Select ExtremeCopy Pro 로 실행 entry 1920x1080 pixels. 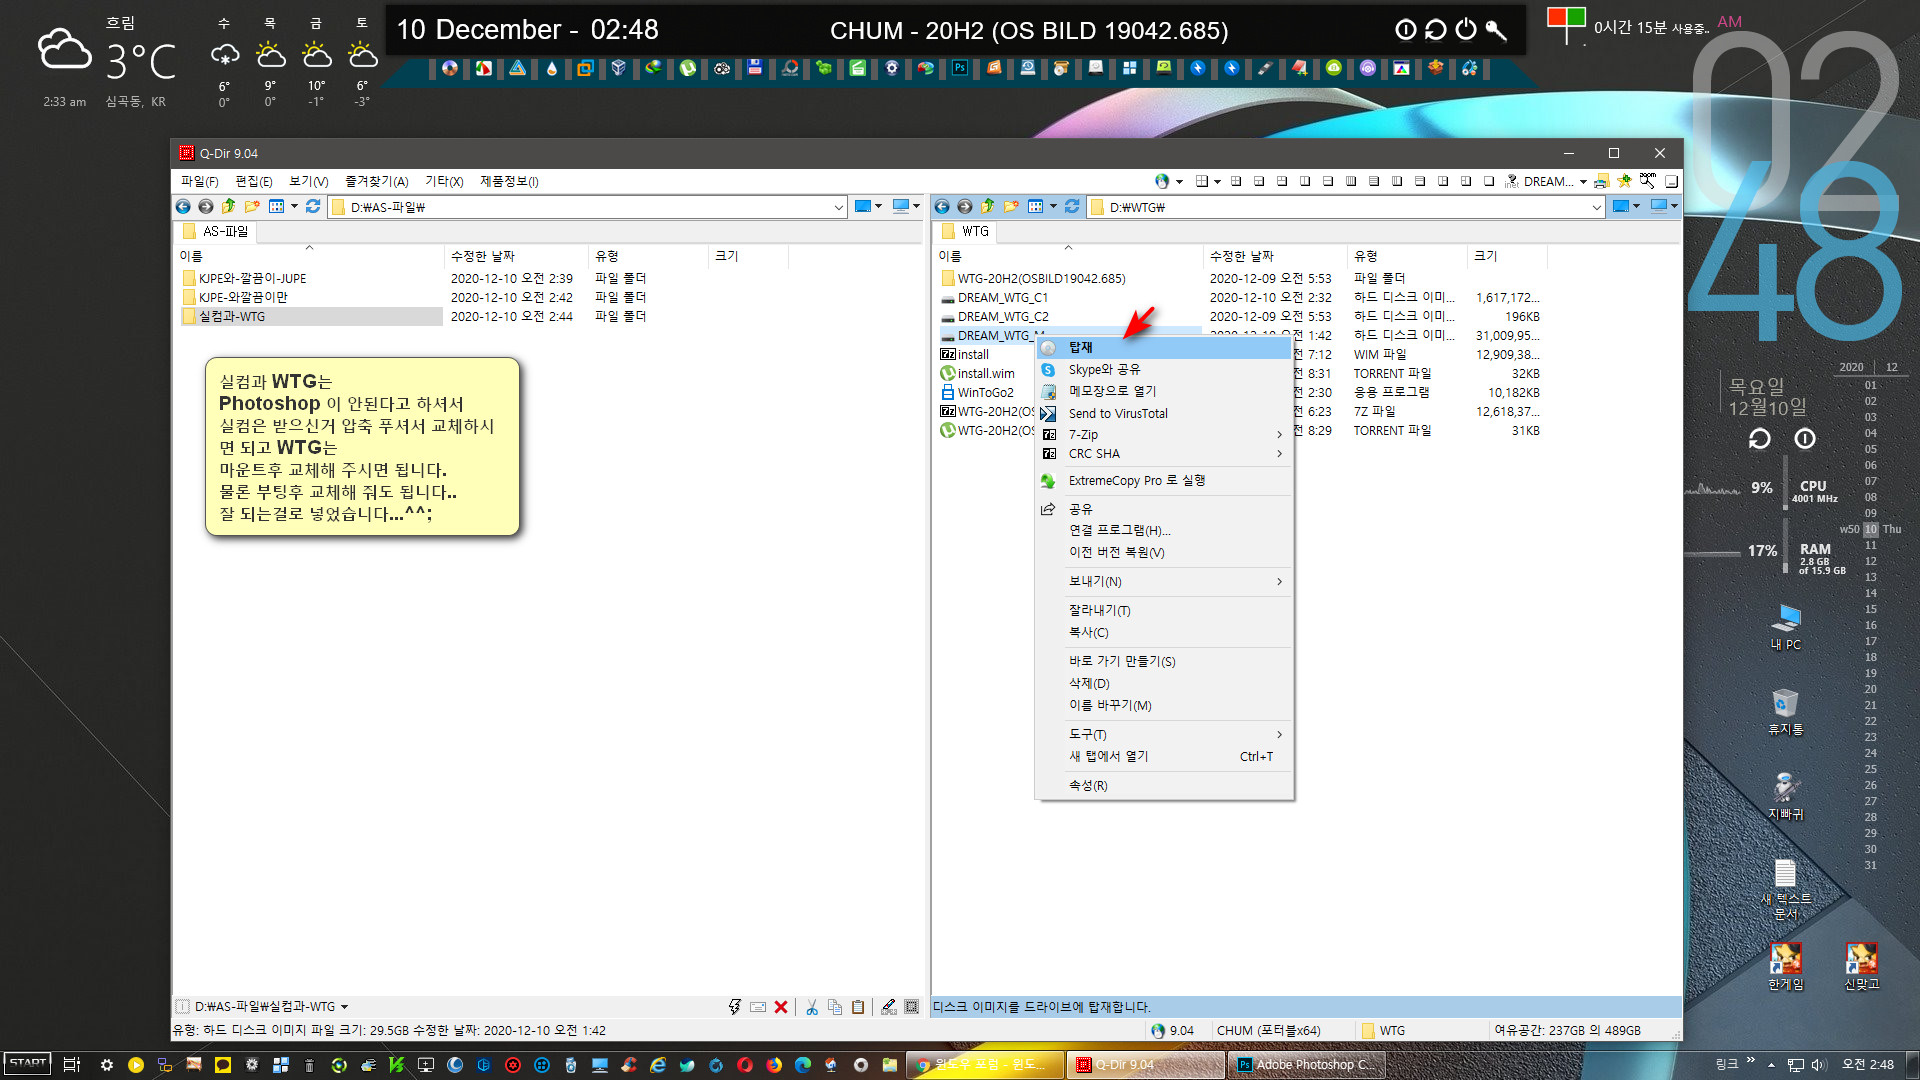click(1164, 481)
